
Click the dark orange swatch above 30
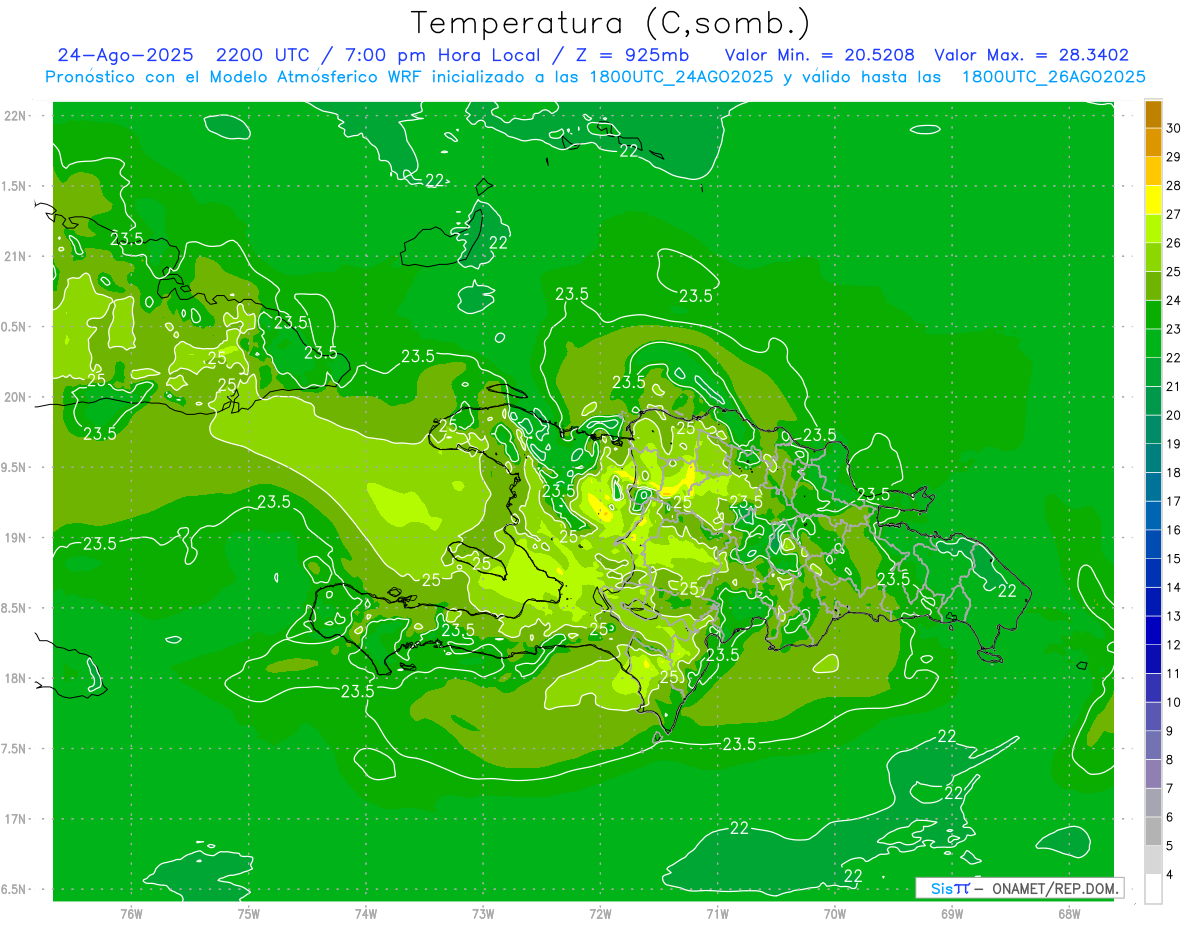click(1153, 115)
